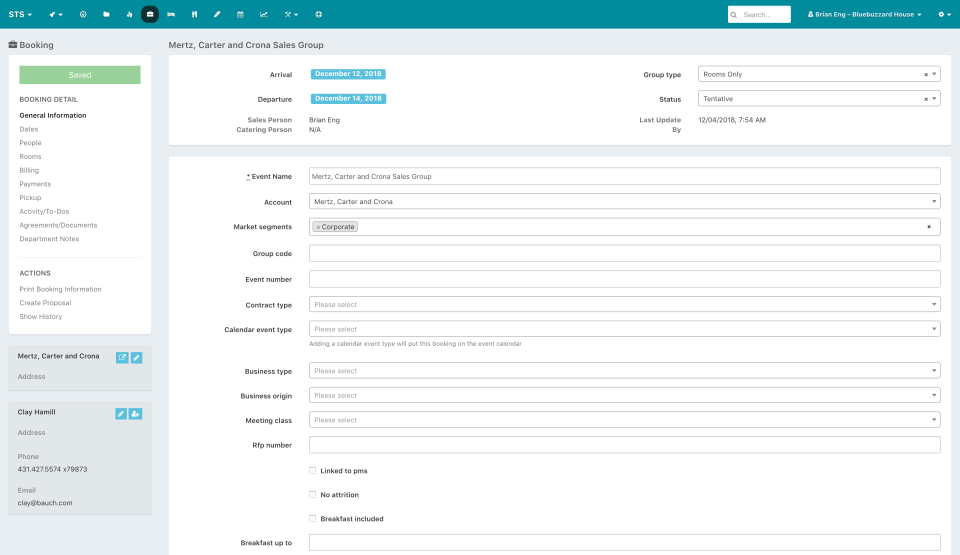Go to the Payments section
This screenshot has height=555, width=960.
click(x=35, y=184)
